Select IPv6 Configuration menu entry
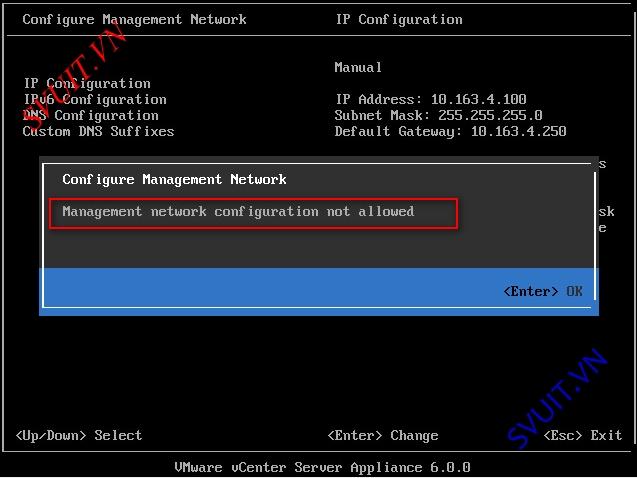Screen dimensions: 637x478 95,99
